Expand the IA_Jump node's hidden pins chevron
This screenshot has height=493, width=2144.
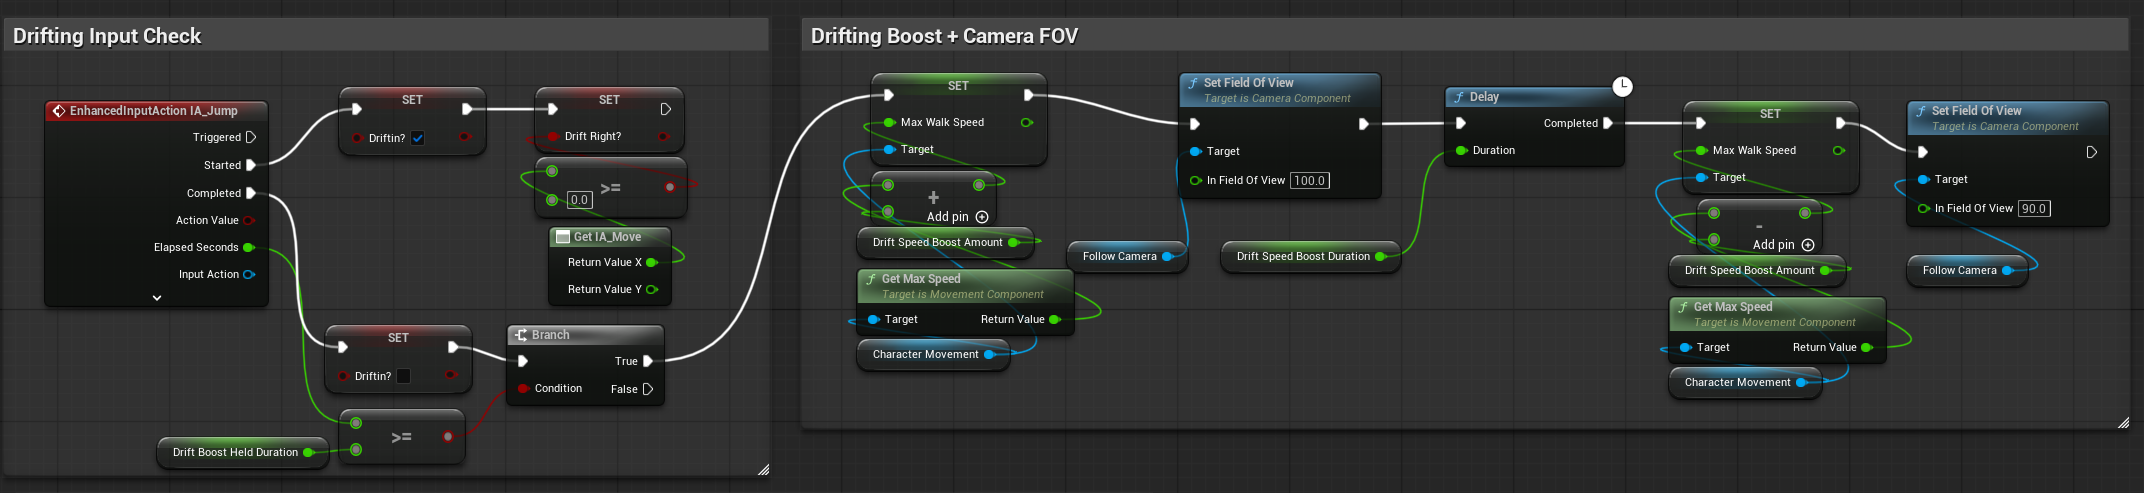tap(157, 298)
